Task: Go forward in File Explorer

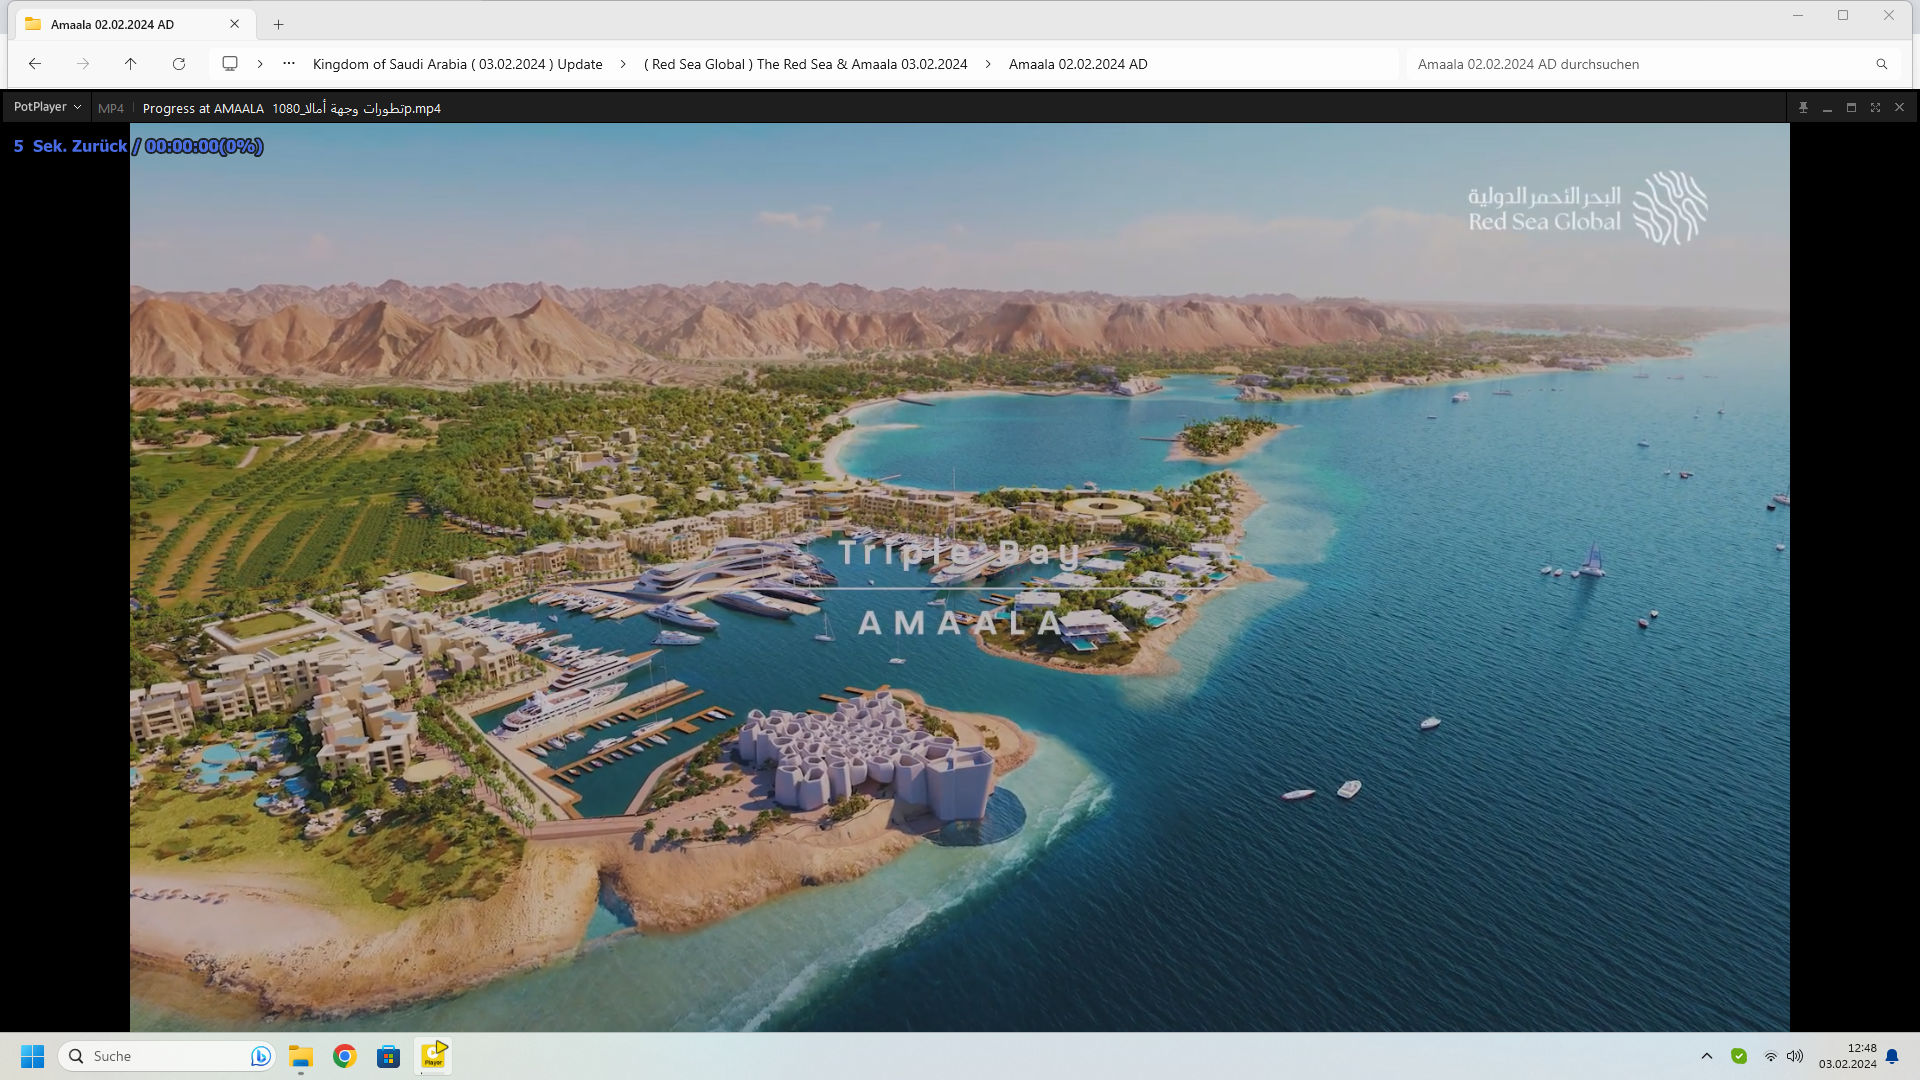Action: pyautogui.click(x=83, y=64)
